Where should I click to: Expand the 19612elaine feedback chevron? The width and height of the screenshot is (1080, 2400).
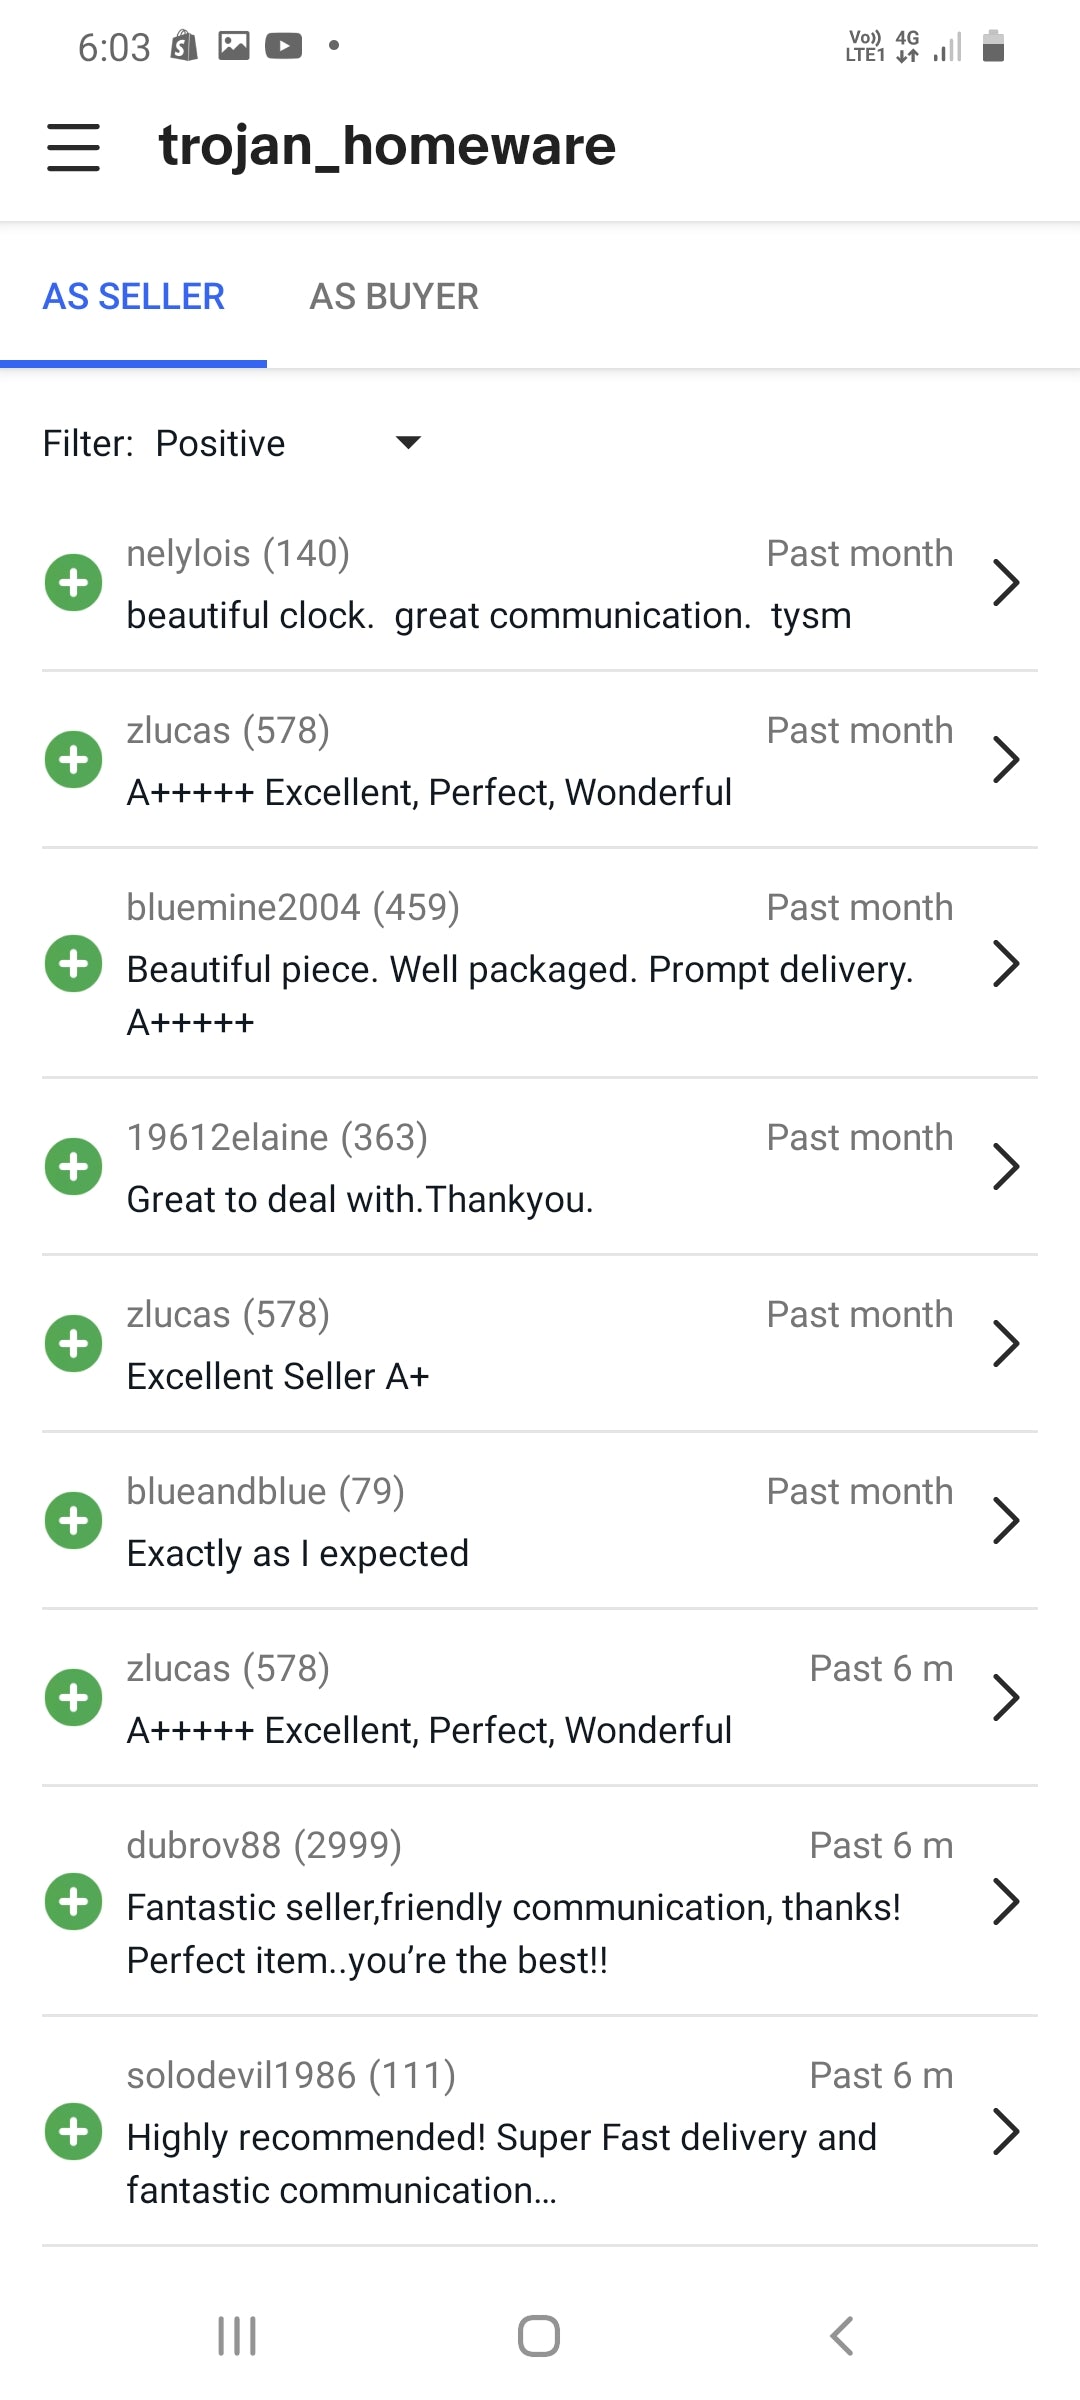(x=1005, y=1167)
